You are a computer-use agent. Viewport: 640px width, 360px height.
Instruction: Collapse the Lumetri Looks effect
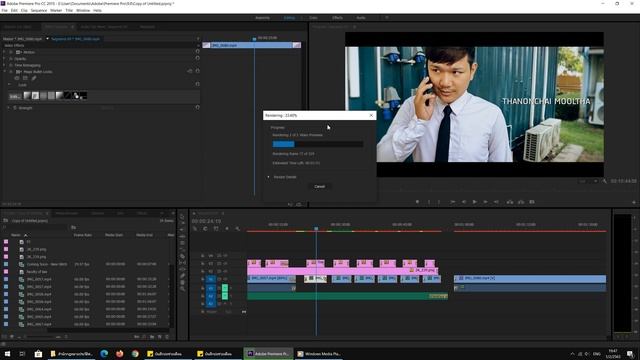click(5, 72)
